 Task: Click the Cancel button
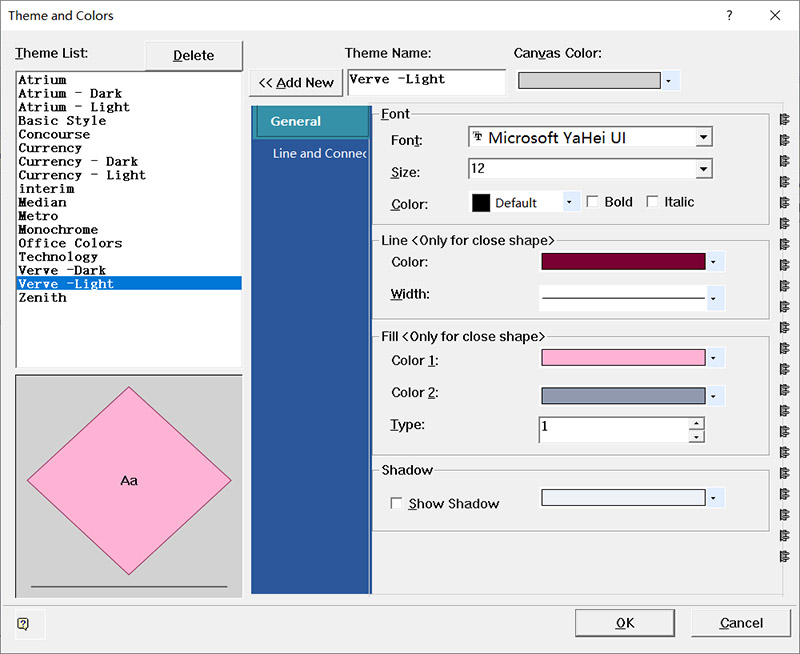(x=741, y=623)
